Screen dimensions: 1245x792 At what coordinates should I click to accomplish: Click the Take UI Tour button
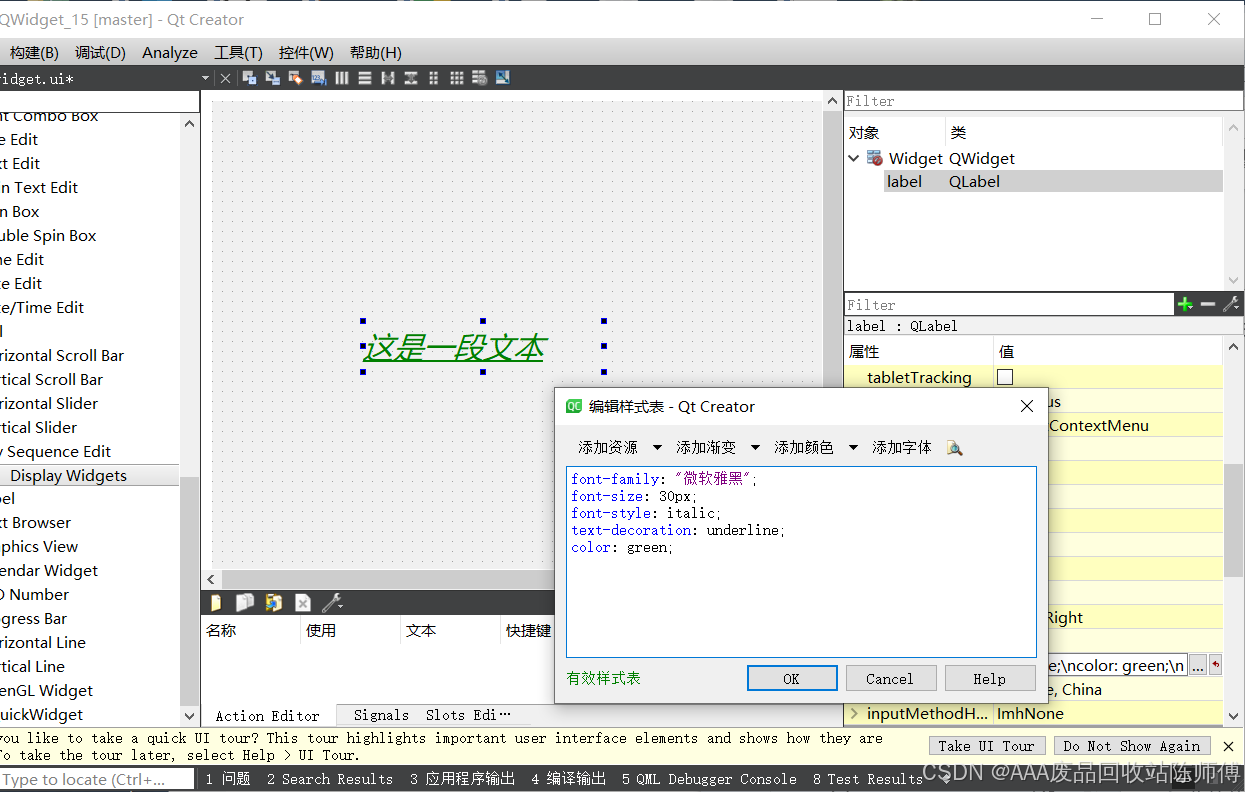[987, 746]
